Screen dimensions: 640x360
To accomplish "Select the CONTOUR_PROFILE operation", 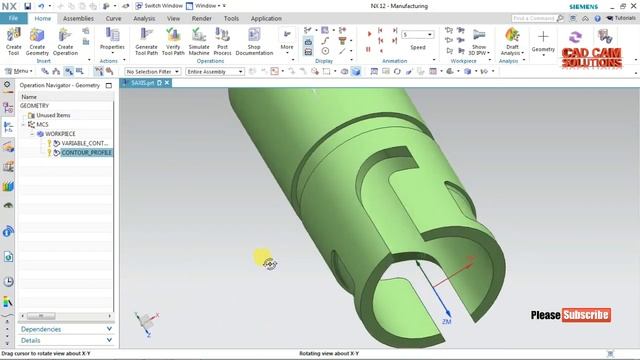I will (x=87, y=153).
